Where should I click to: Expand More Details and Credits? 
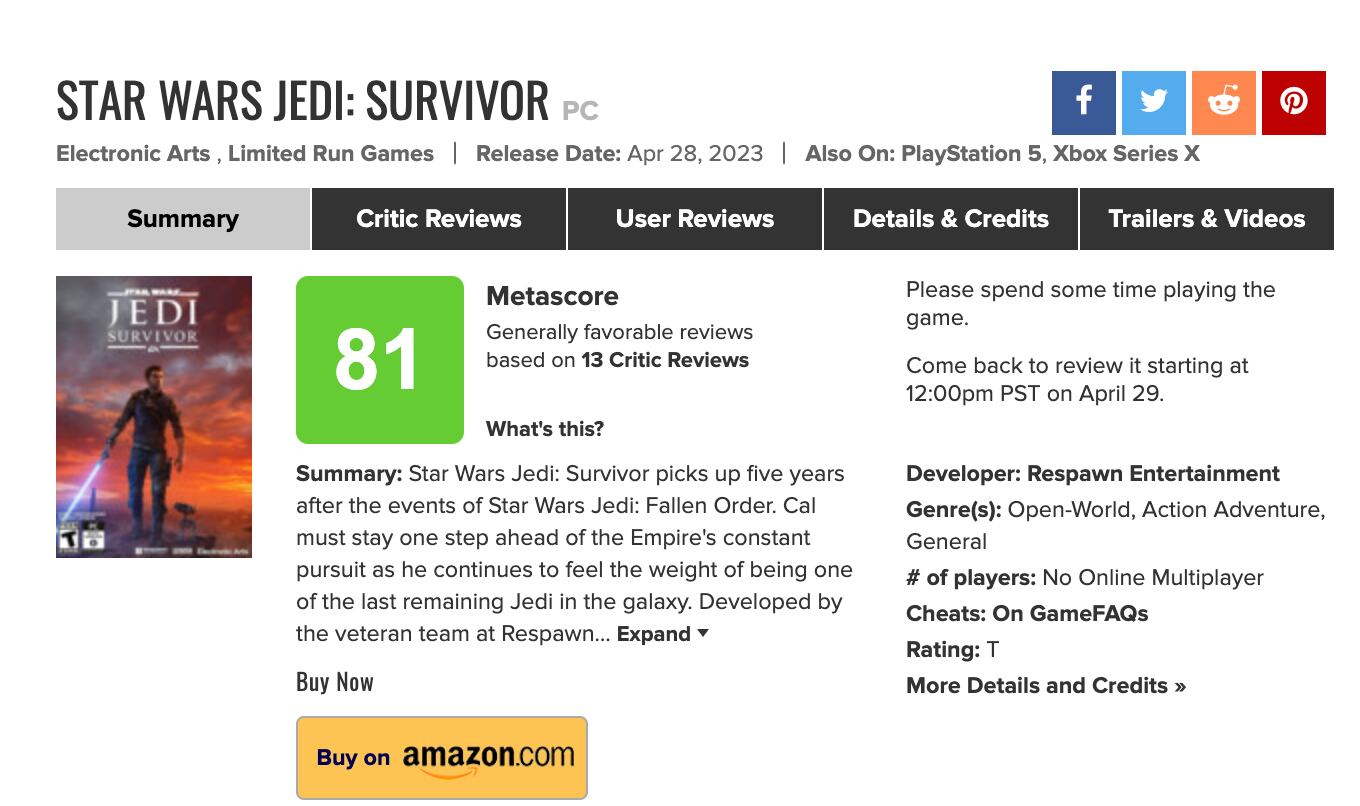point(1044,685)
